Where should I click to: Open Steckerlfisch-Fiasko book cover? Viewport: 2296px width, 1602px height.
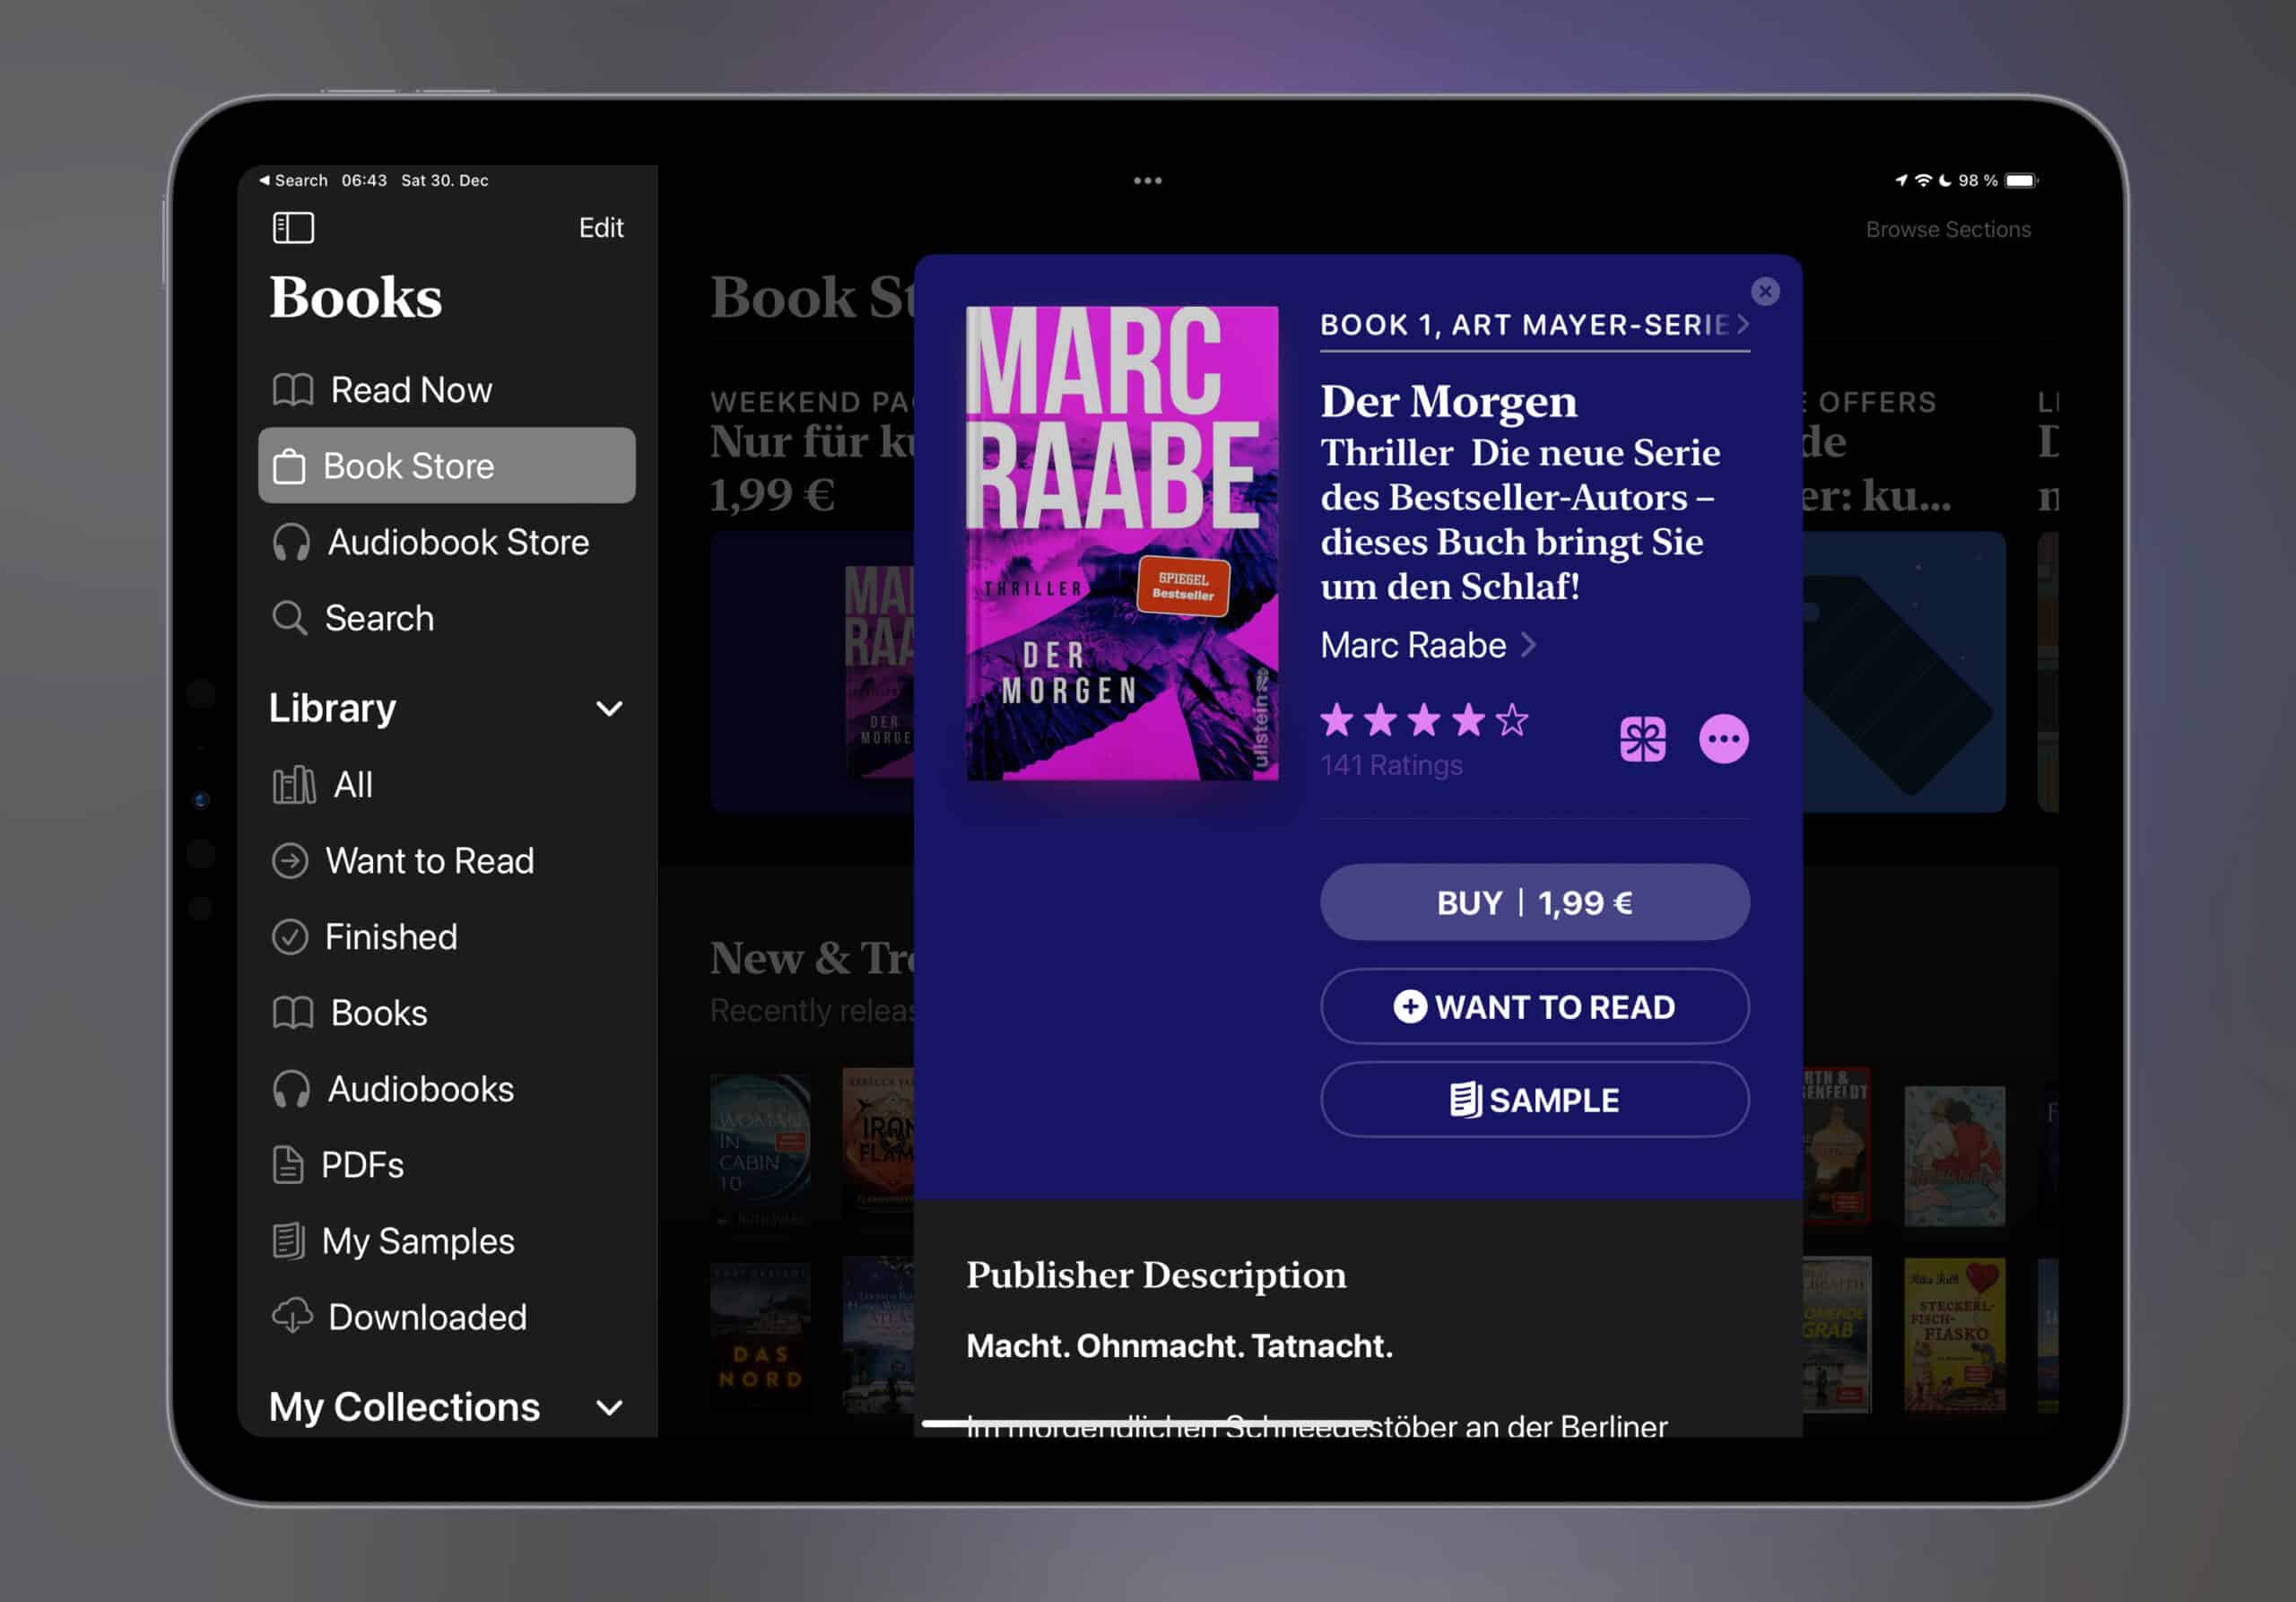1954,1334
